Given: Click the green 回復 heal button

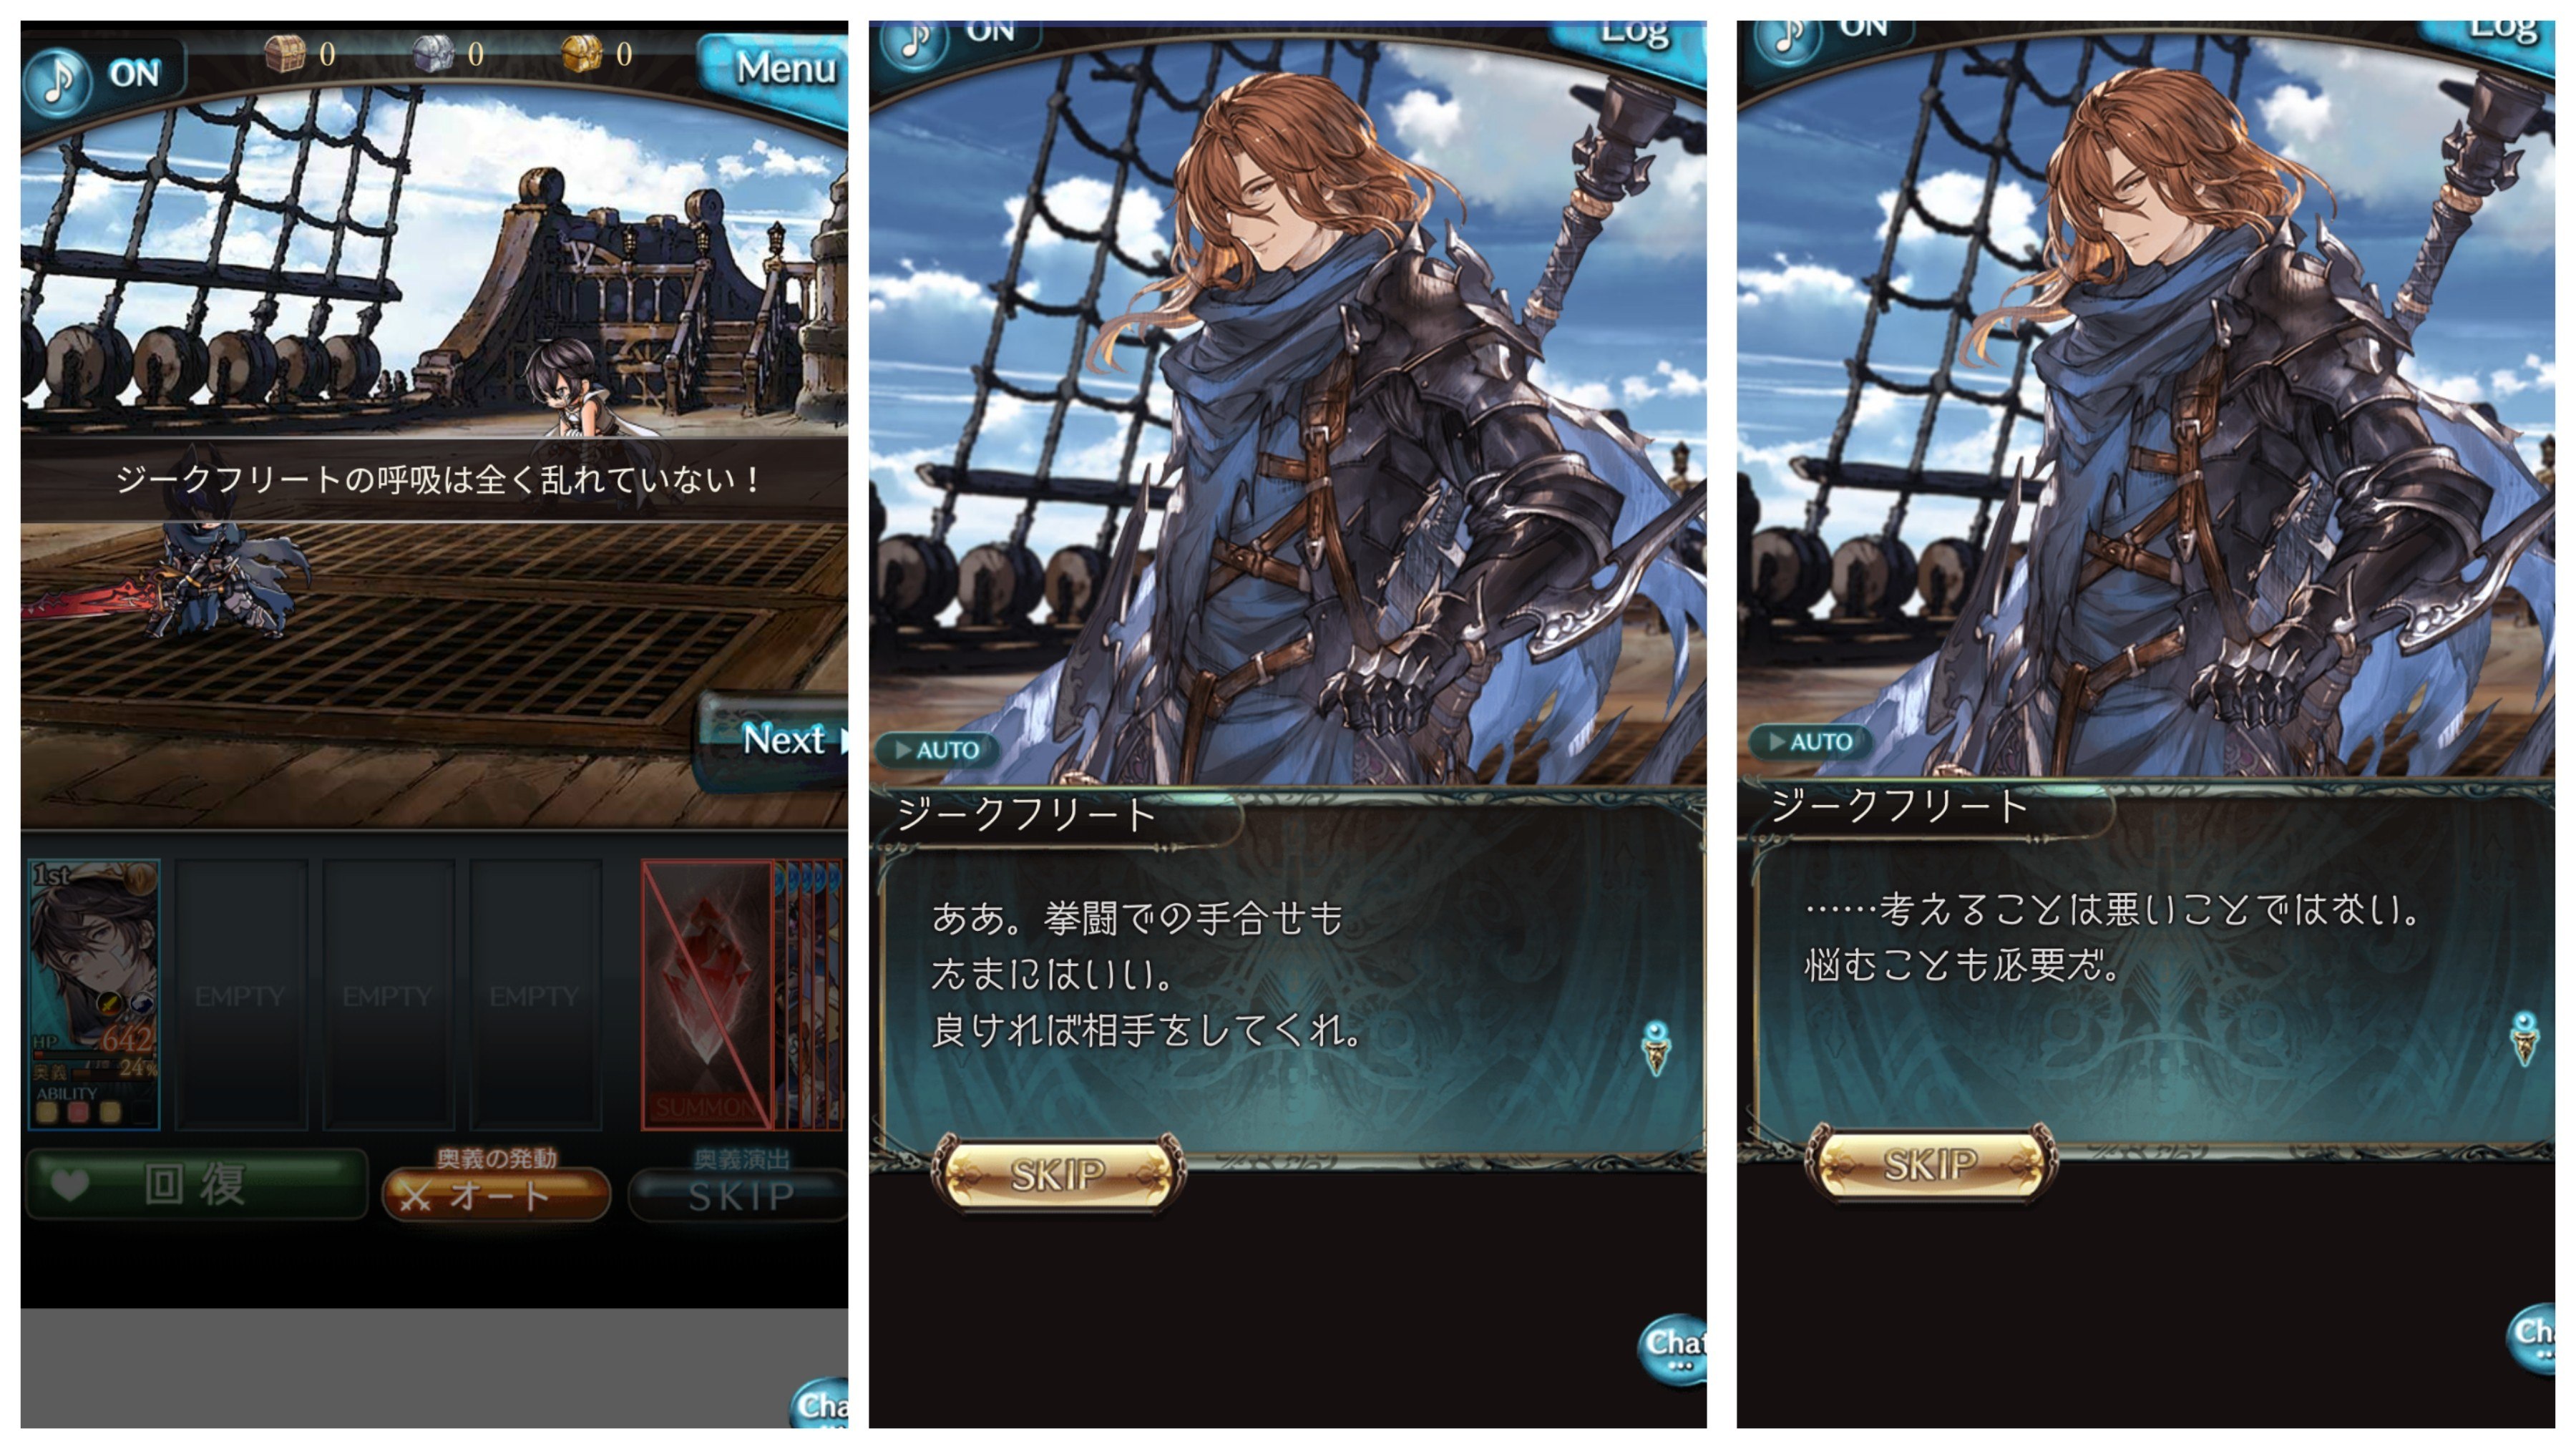Looking at the screenshot, I should (x=197, y=1185).
